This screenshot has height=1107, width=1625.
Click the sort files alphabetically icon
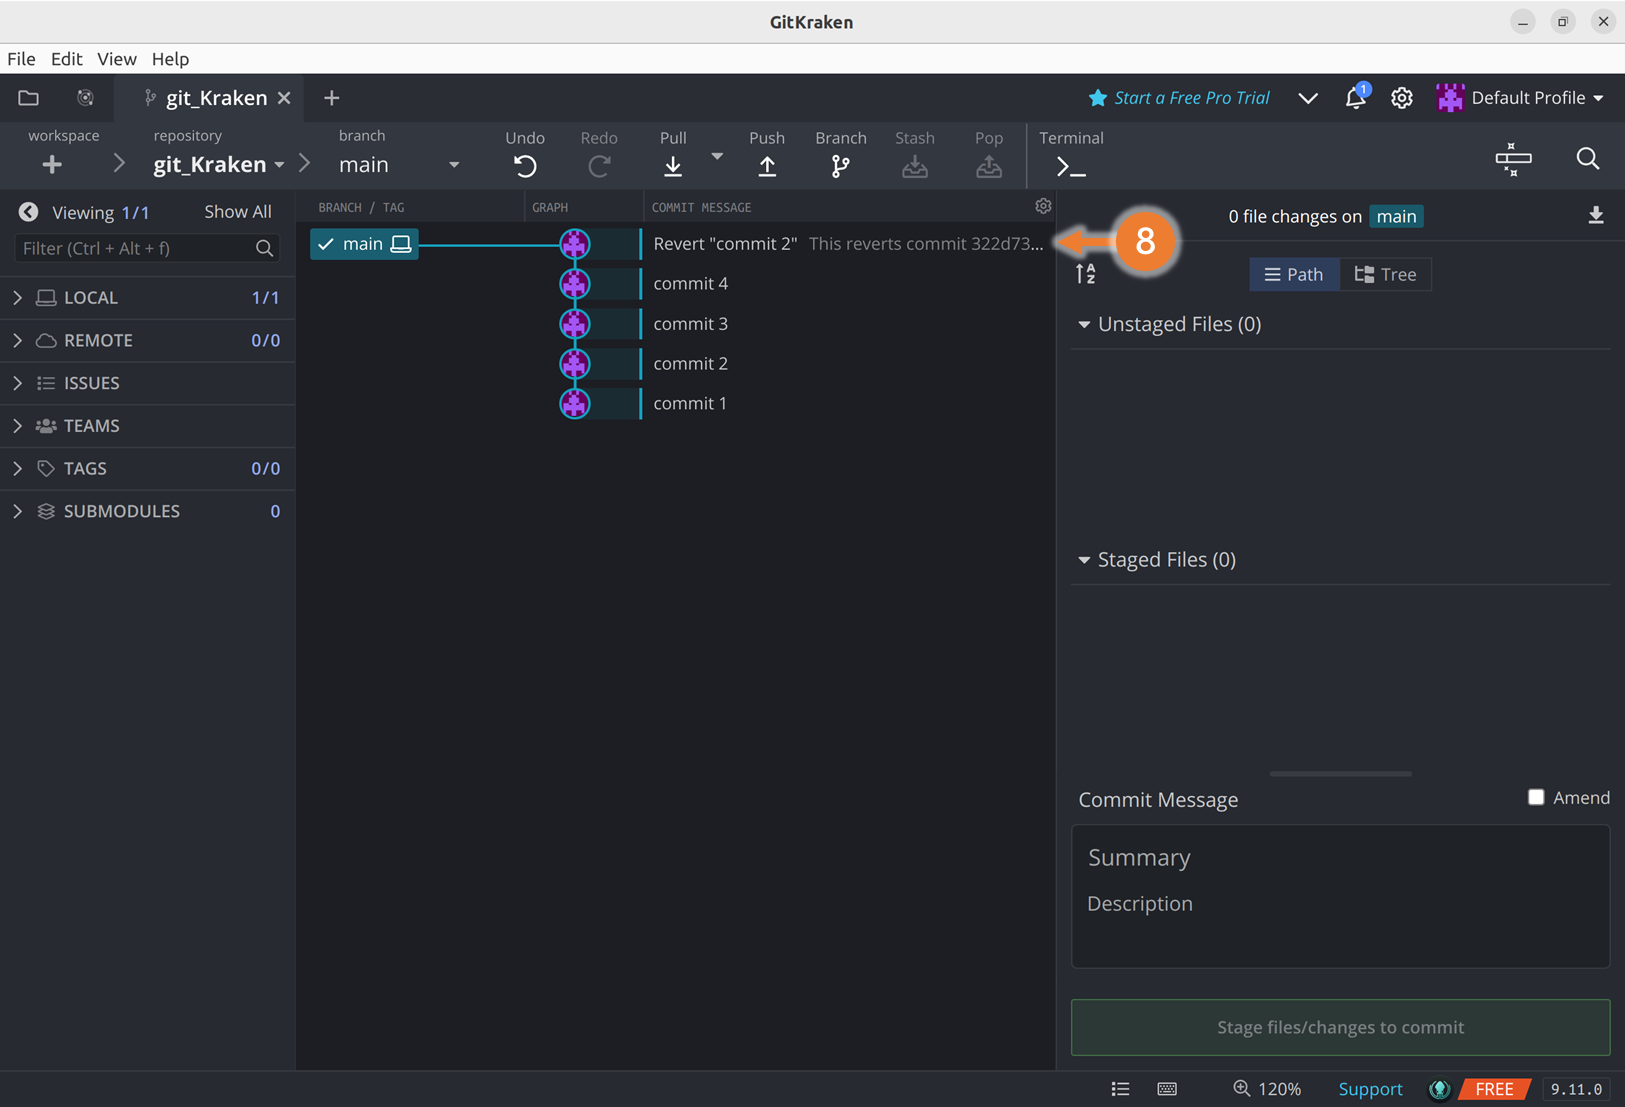click(x=1085, y=274)
